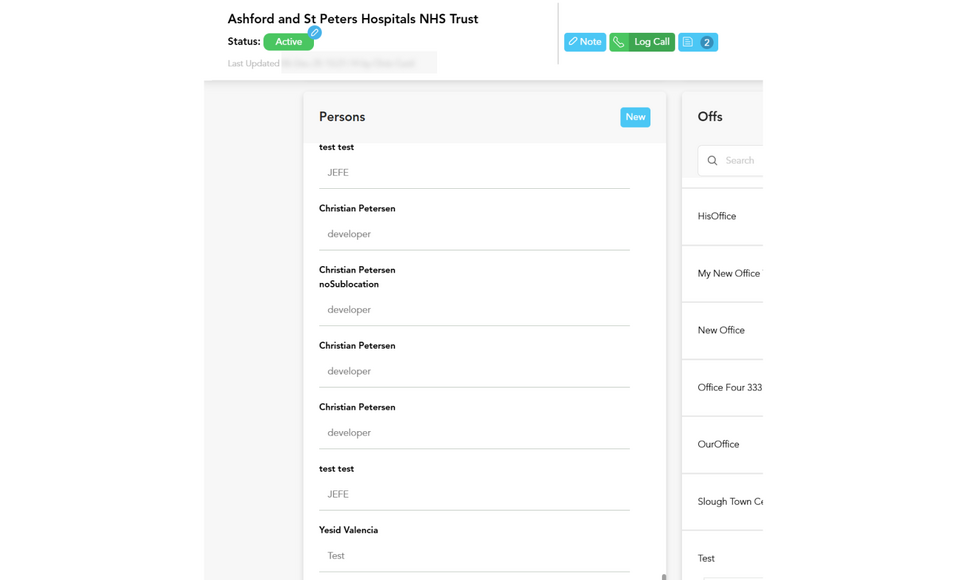Image resolution: width=967 pixels, height=580 pixels.
Task: Open Yesid Valencia person record
Action: tap(474, 544)
